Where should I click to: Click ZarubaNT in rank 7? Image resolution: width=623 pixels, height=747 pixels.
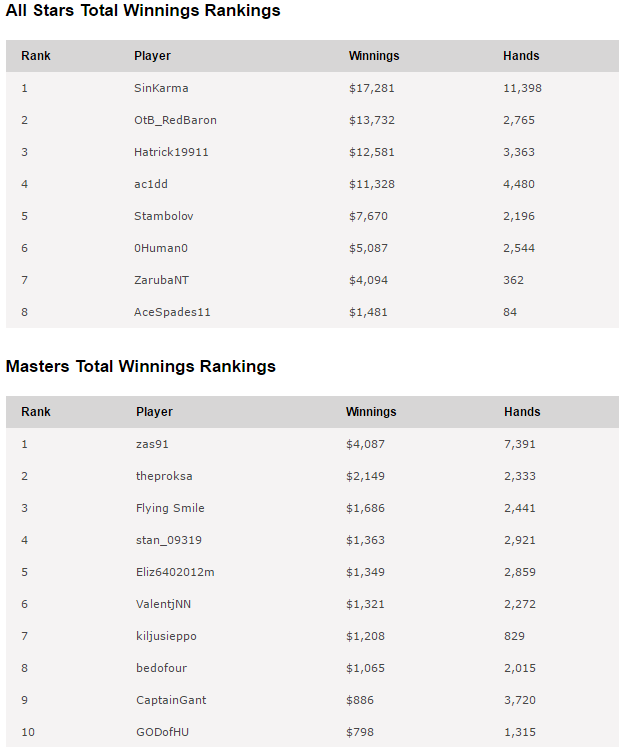161,280
